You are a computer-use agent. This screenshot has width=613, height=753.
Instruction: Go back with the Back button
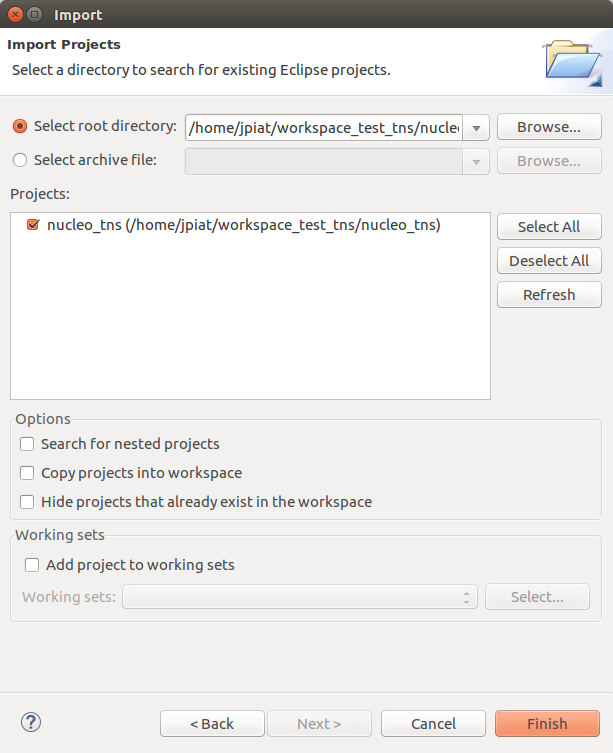click(212, 724)
